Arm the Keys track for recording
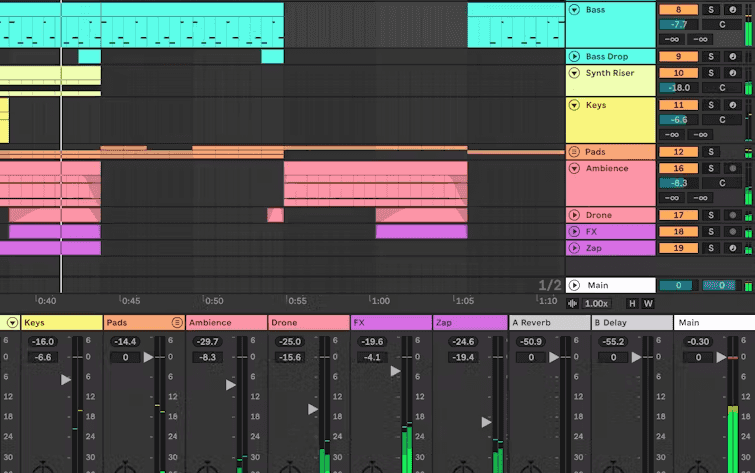Image resolution: width=755 pixels, height=473 pixels. 734,105
